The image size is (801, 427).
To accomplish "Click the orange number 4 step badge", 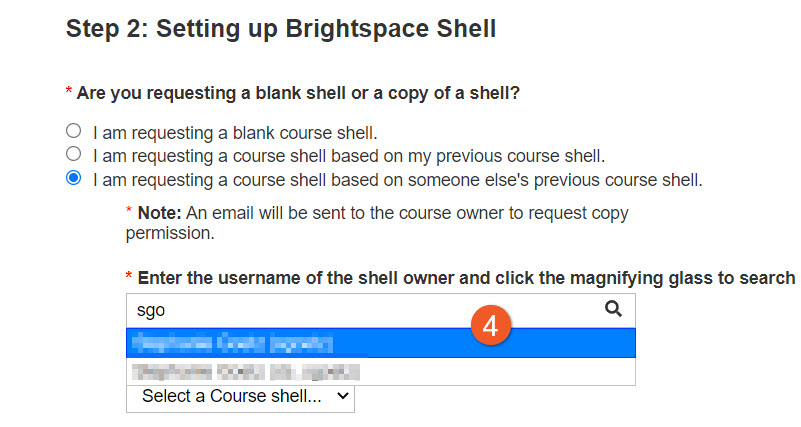I will coord(490,326).
